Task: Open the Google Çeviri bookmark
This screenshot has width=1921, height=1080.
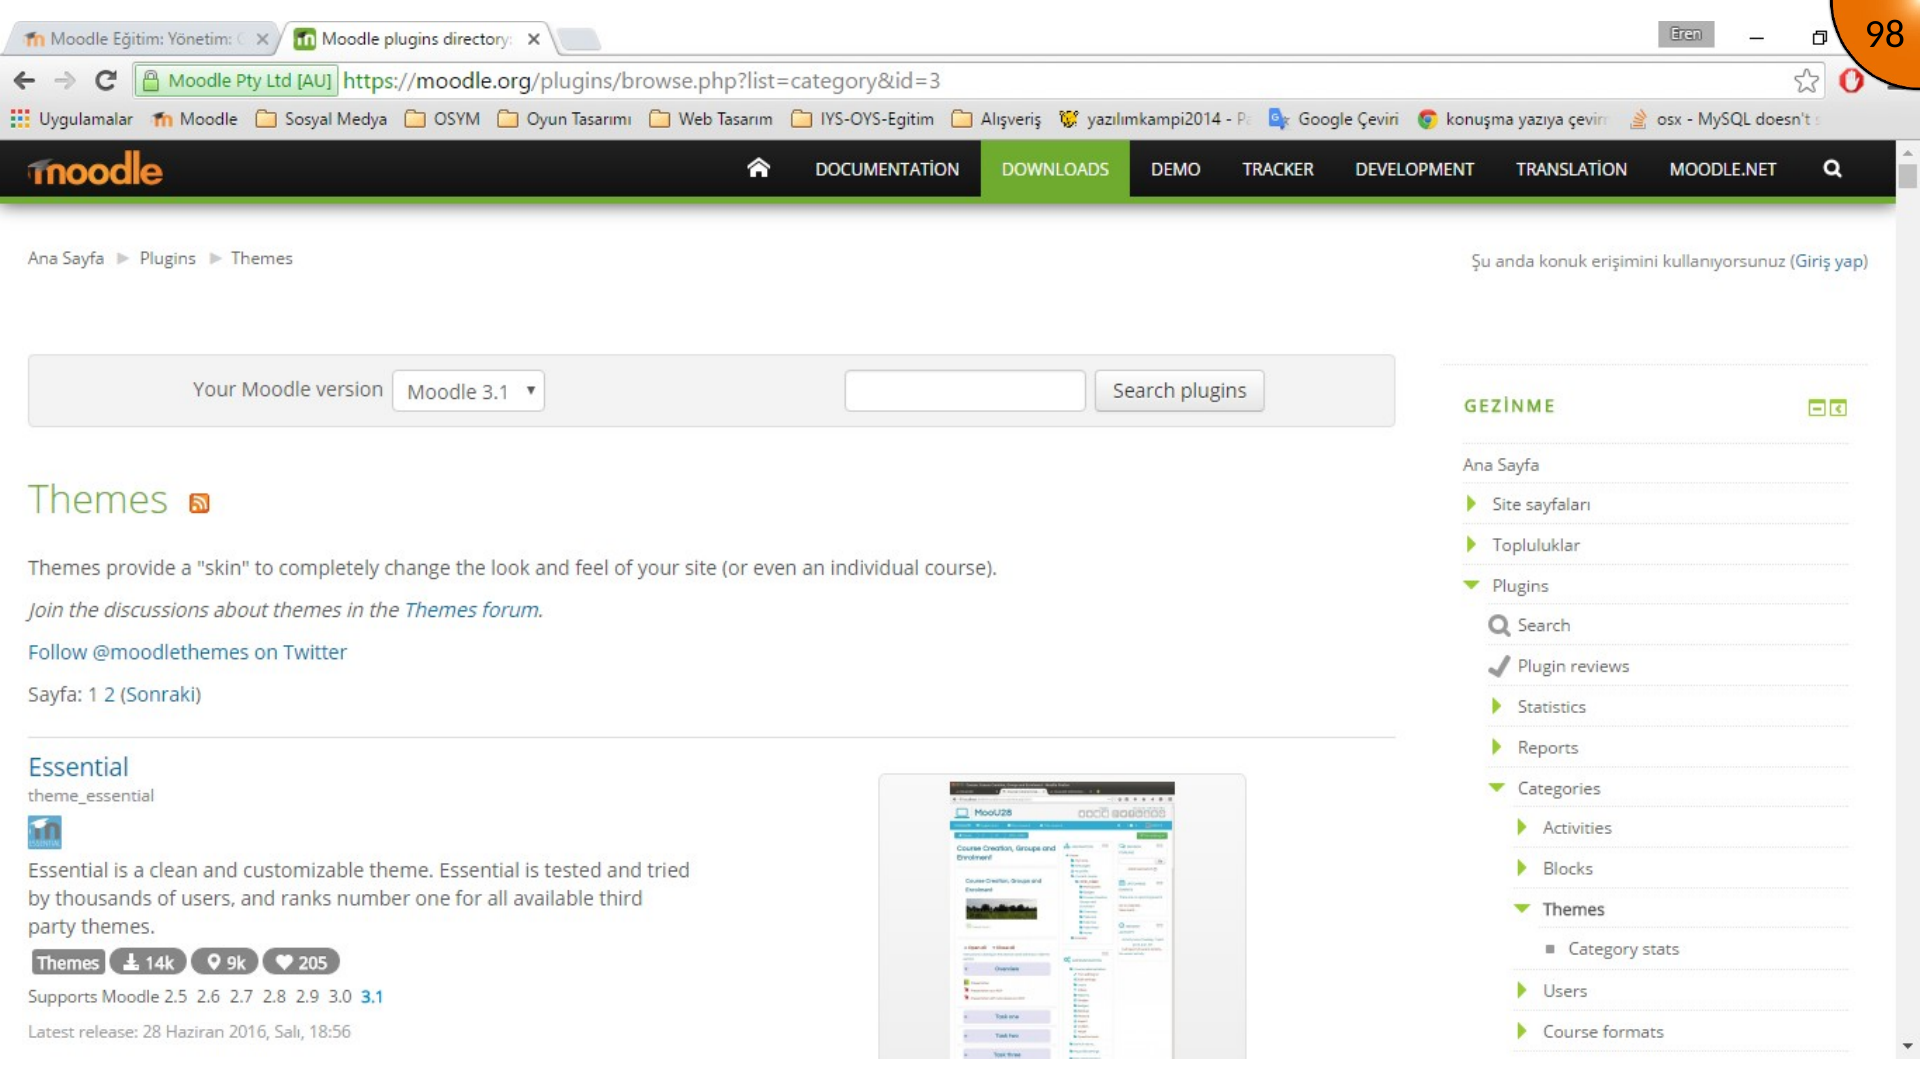Action: (x=1334, y=119)
